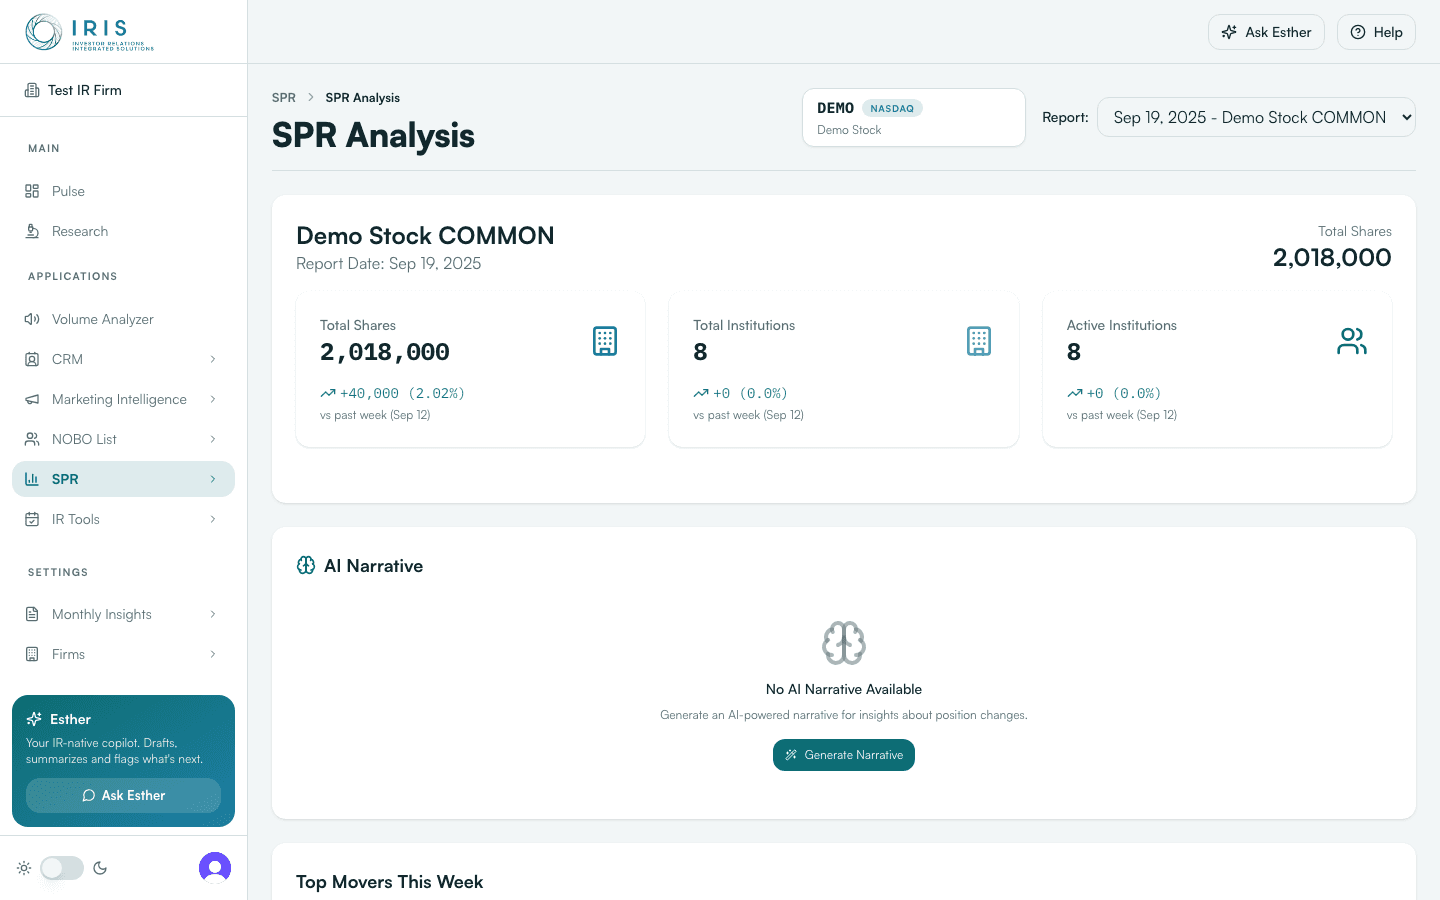
Task: Click the sun light-mode icon
Action: pyautogui.click(x=24, y=868)
